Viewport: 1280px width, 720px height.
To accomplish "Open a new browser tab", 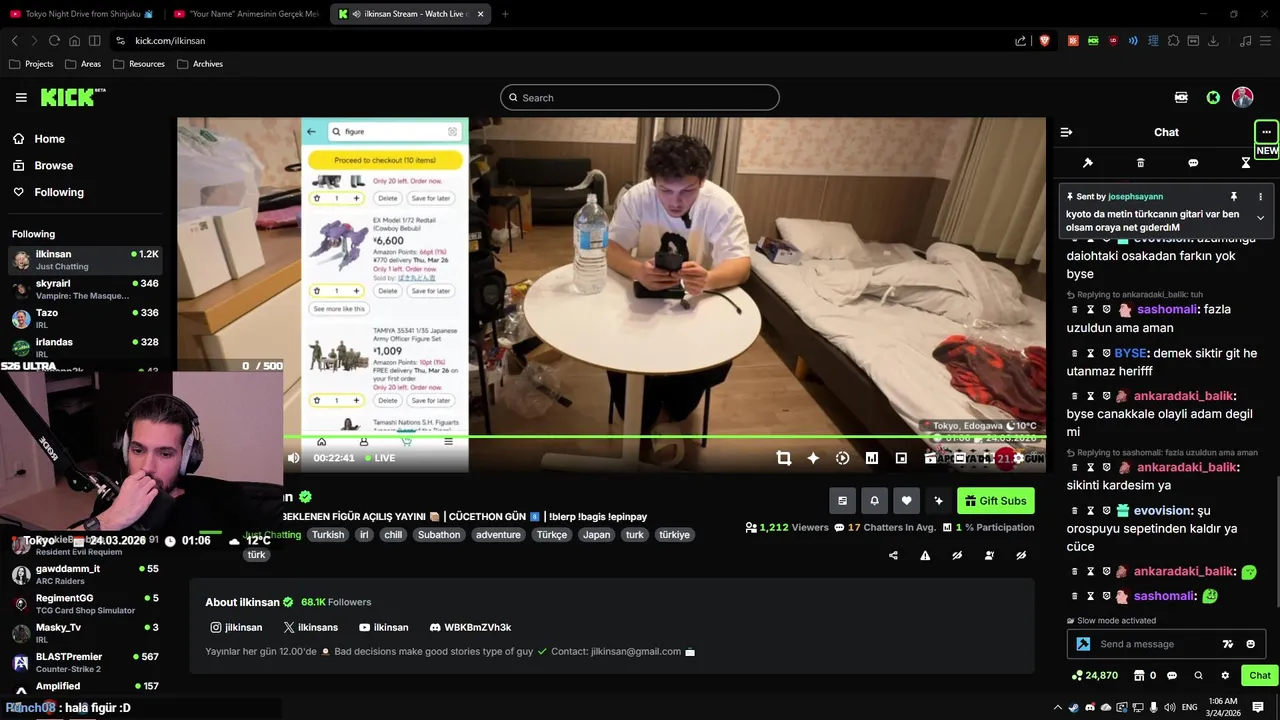I will [505, 14].
